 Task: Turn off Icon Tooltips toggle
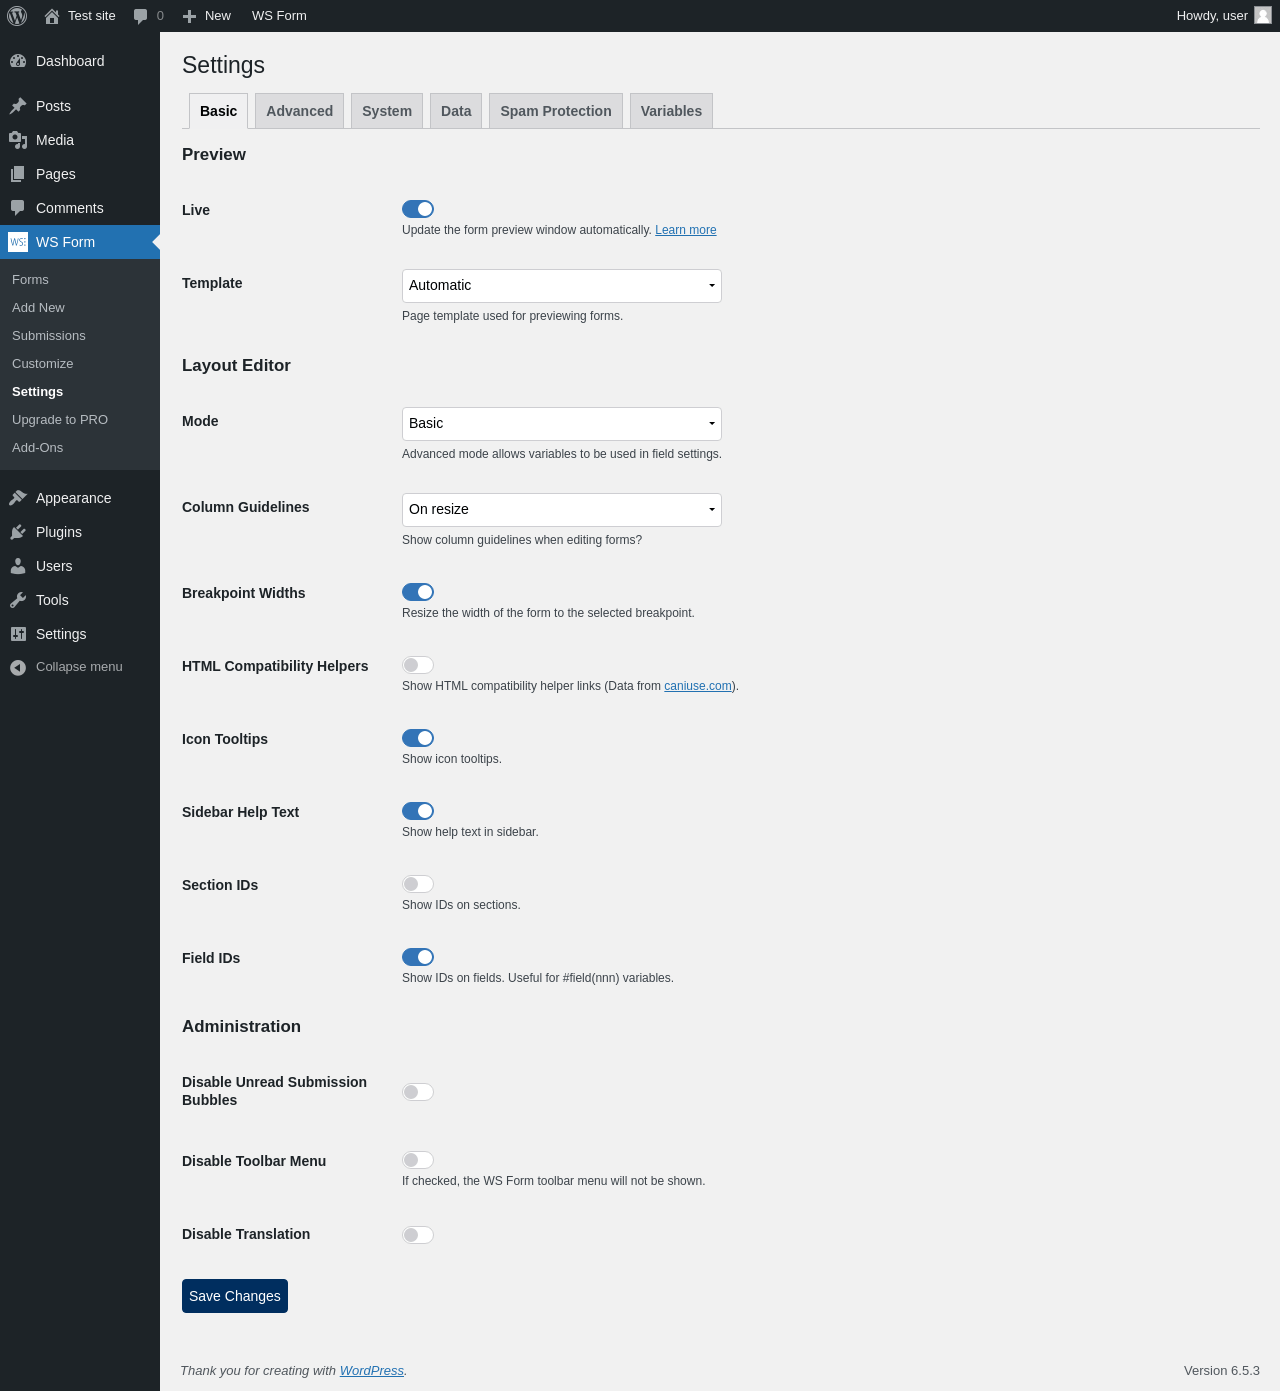click(x=418, y=738)
